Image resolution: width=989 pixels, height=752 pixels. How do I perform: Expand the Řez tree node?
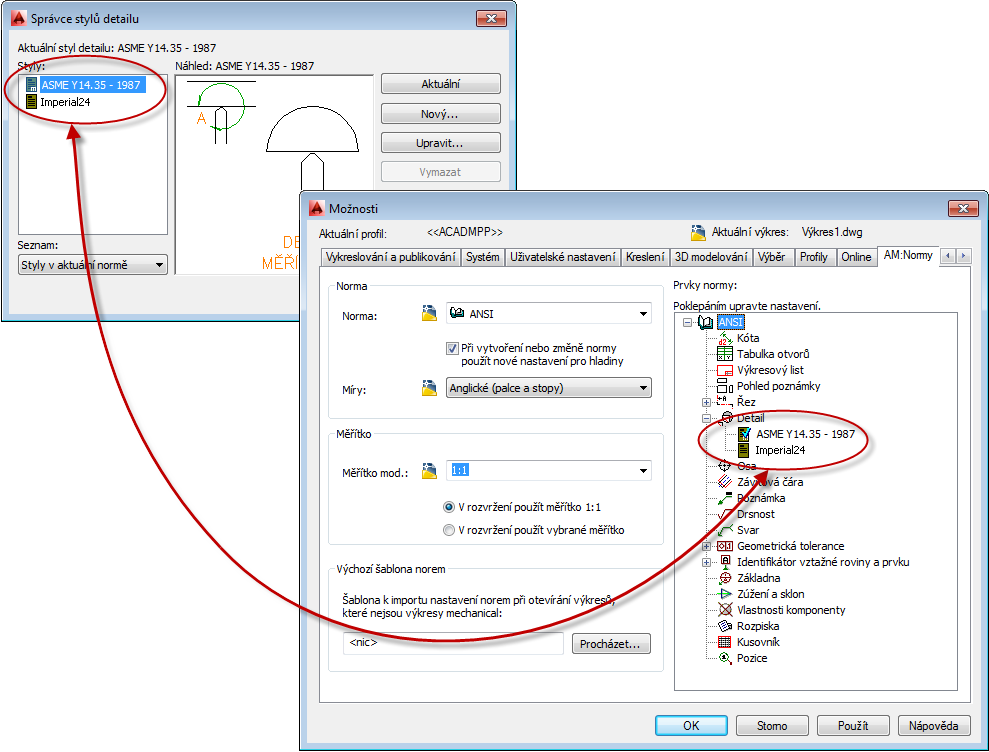point(706,402)
